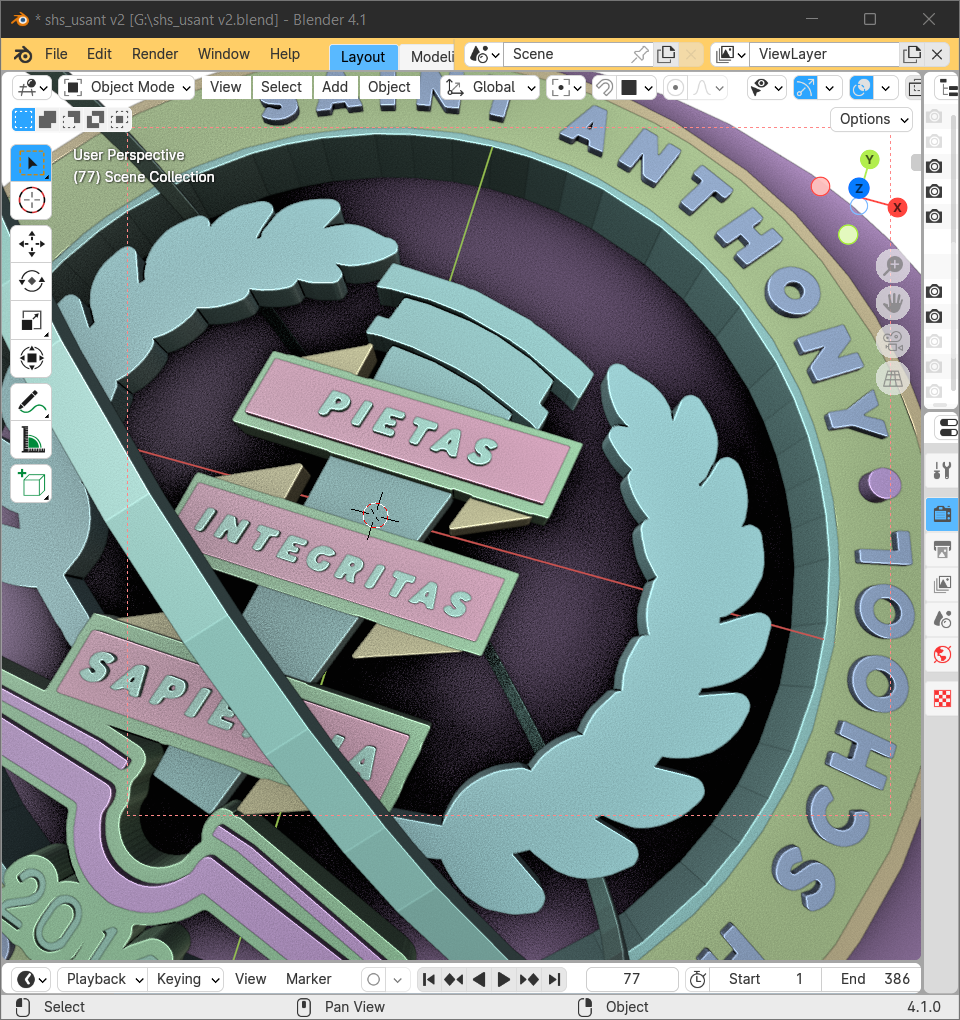
Task: Open the Render menu
Action: (x=155, y=54)
